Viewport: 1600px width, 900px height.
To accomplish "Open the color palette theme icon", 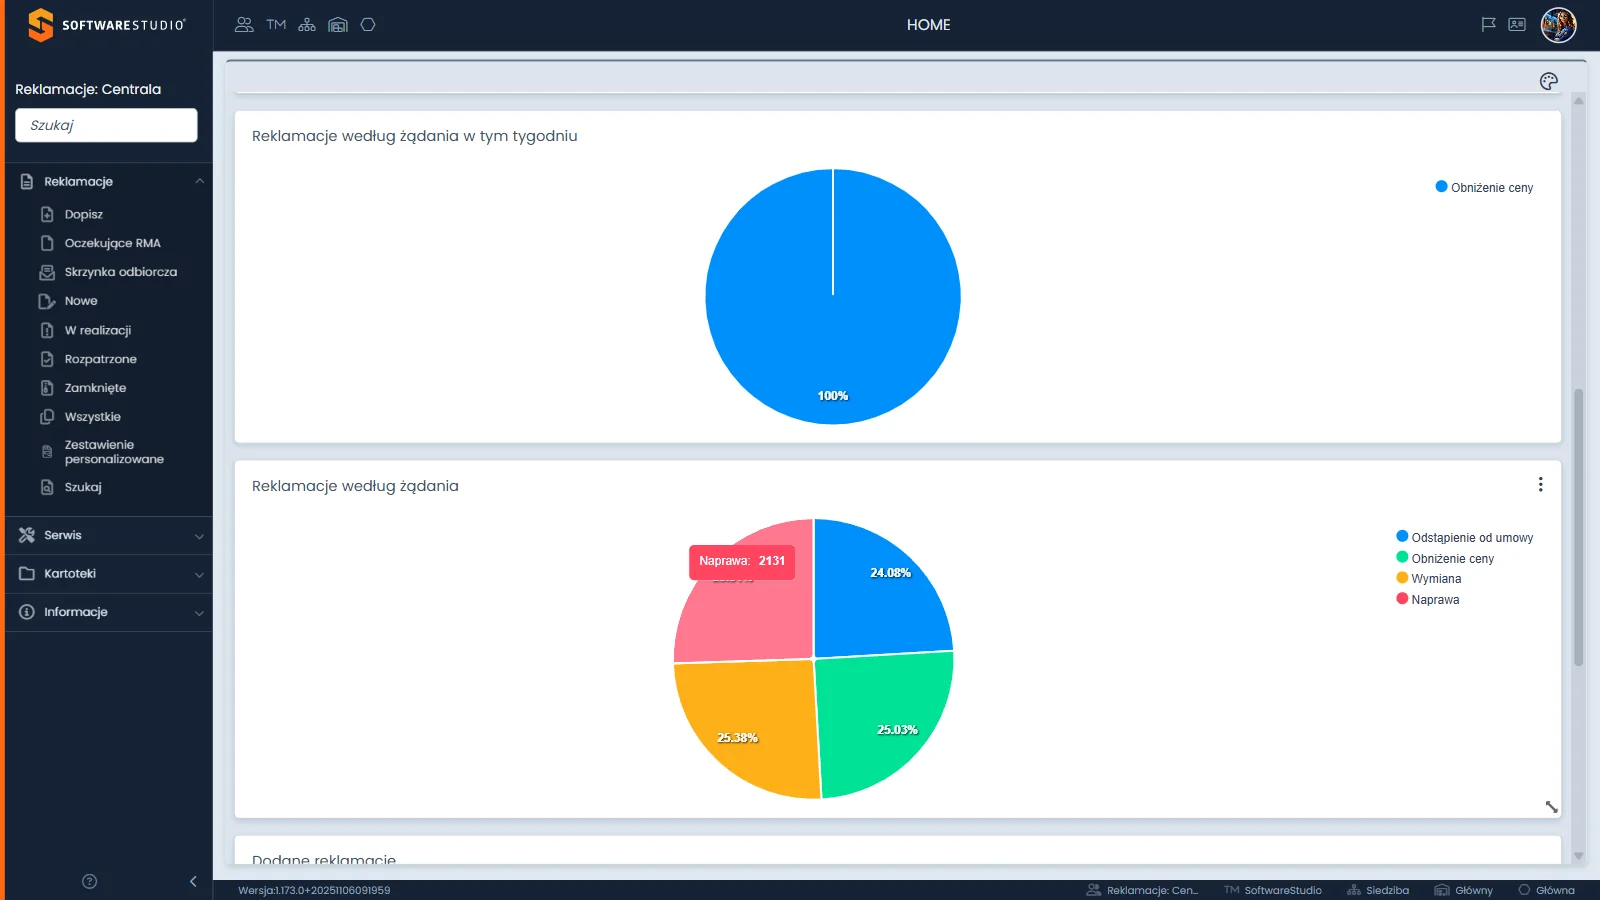I will [1549, 81].
